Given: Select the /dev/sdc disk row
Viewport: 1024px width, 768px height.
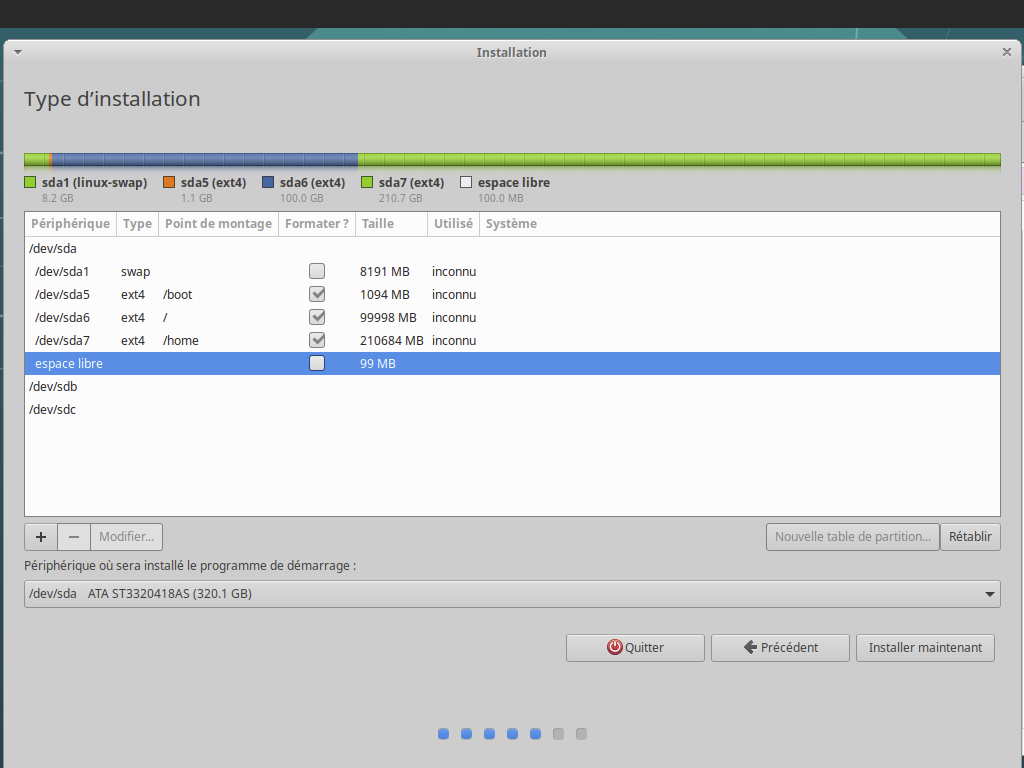Looking at the screenshot, I should pyautogui.click(x=54, y=409).
